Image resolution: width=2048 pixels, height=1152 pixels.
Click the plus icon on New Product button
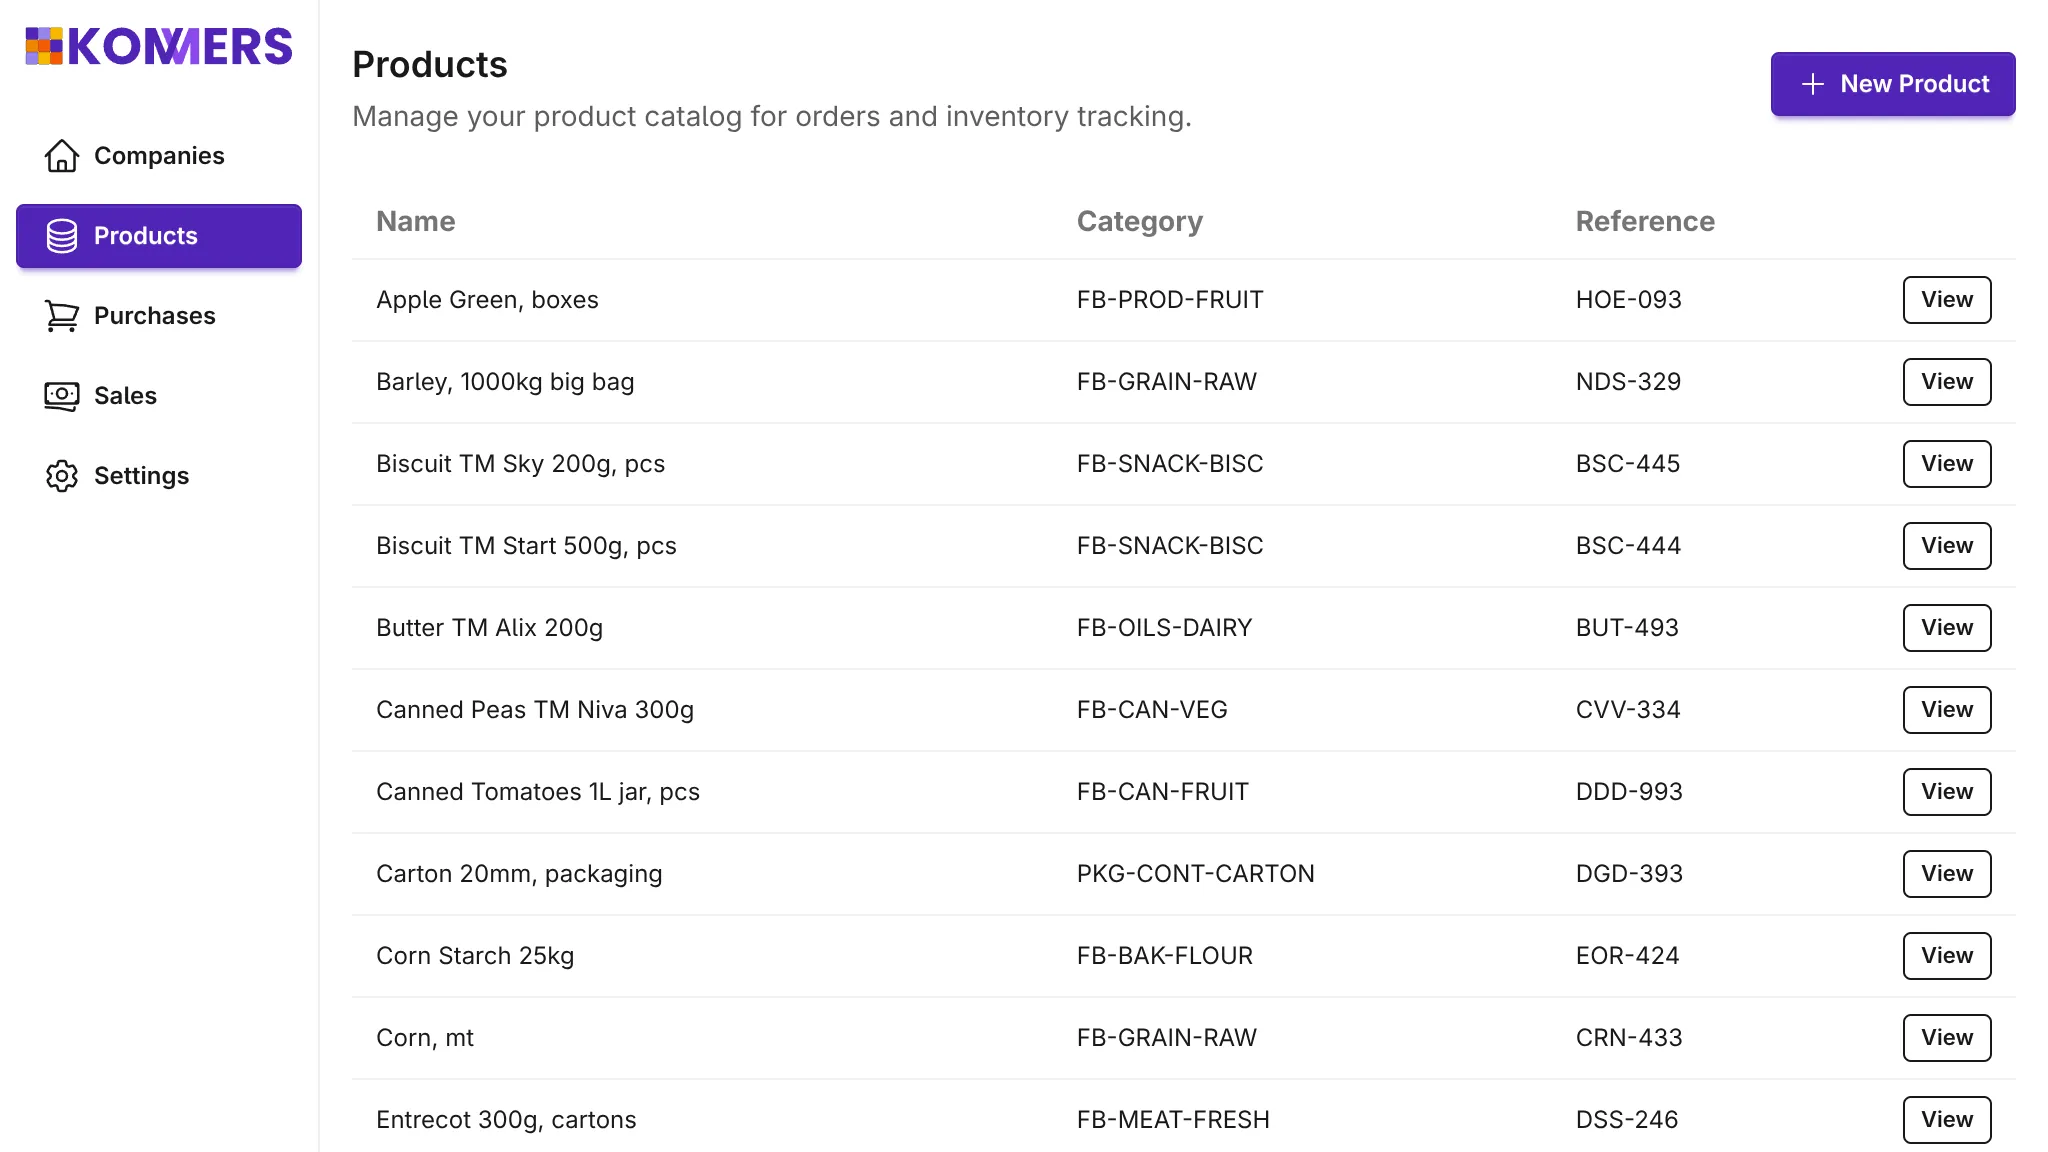click(x=1811, y=84)
